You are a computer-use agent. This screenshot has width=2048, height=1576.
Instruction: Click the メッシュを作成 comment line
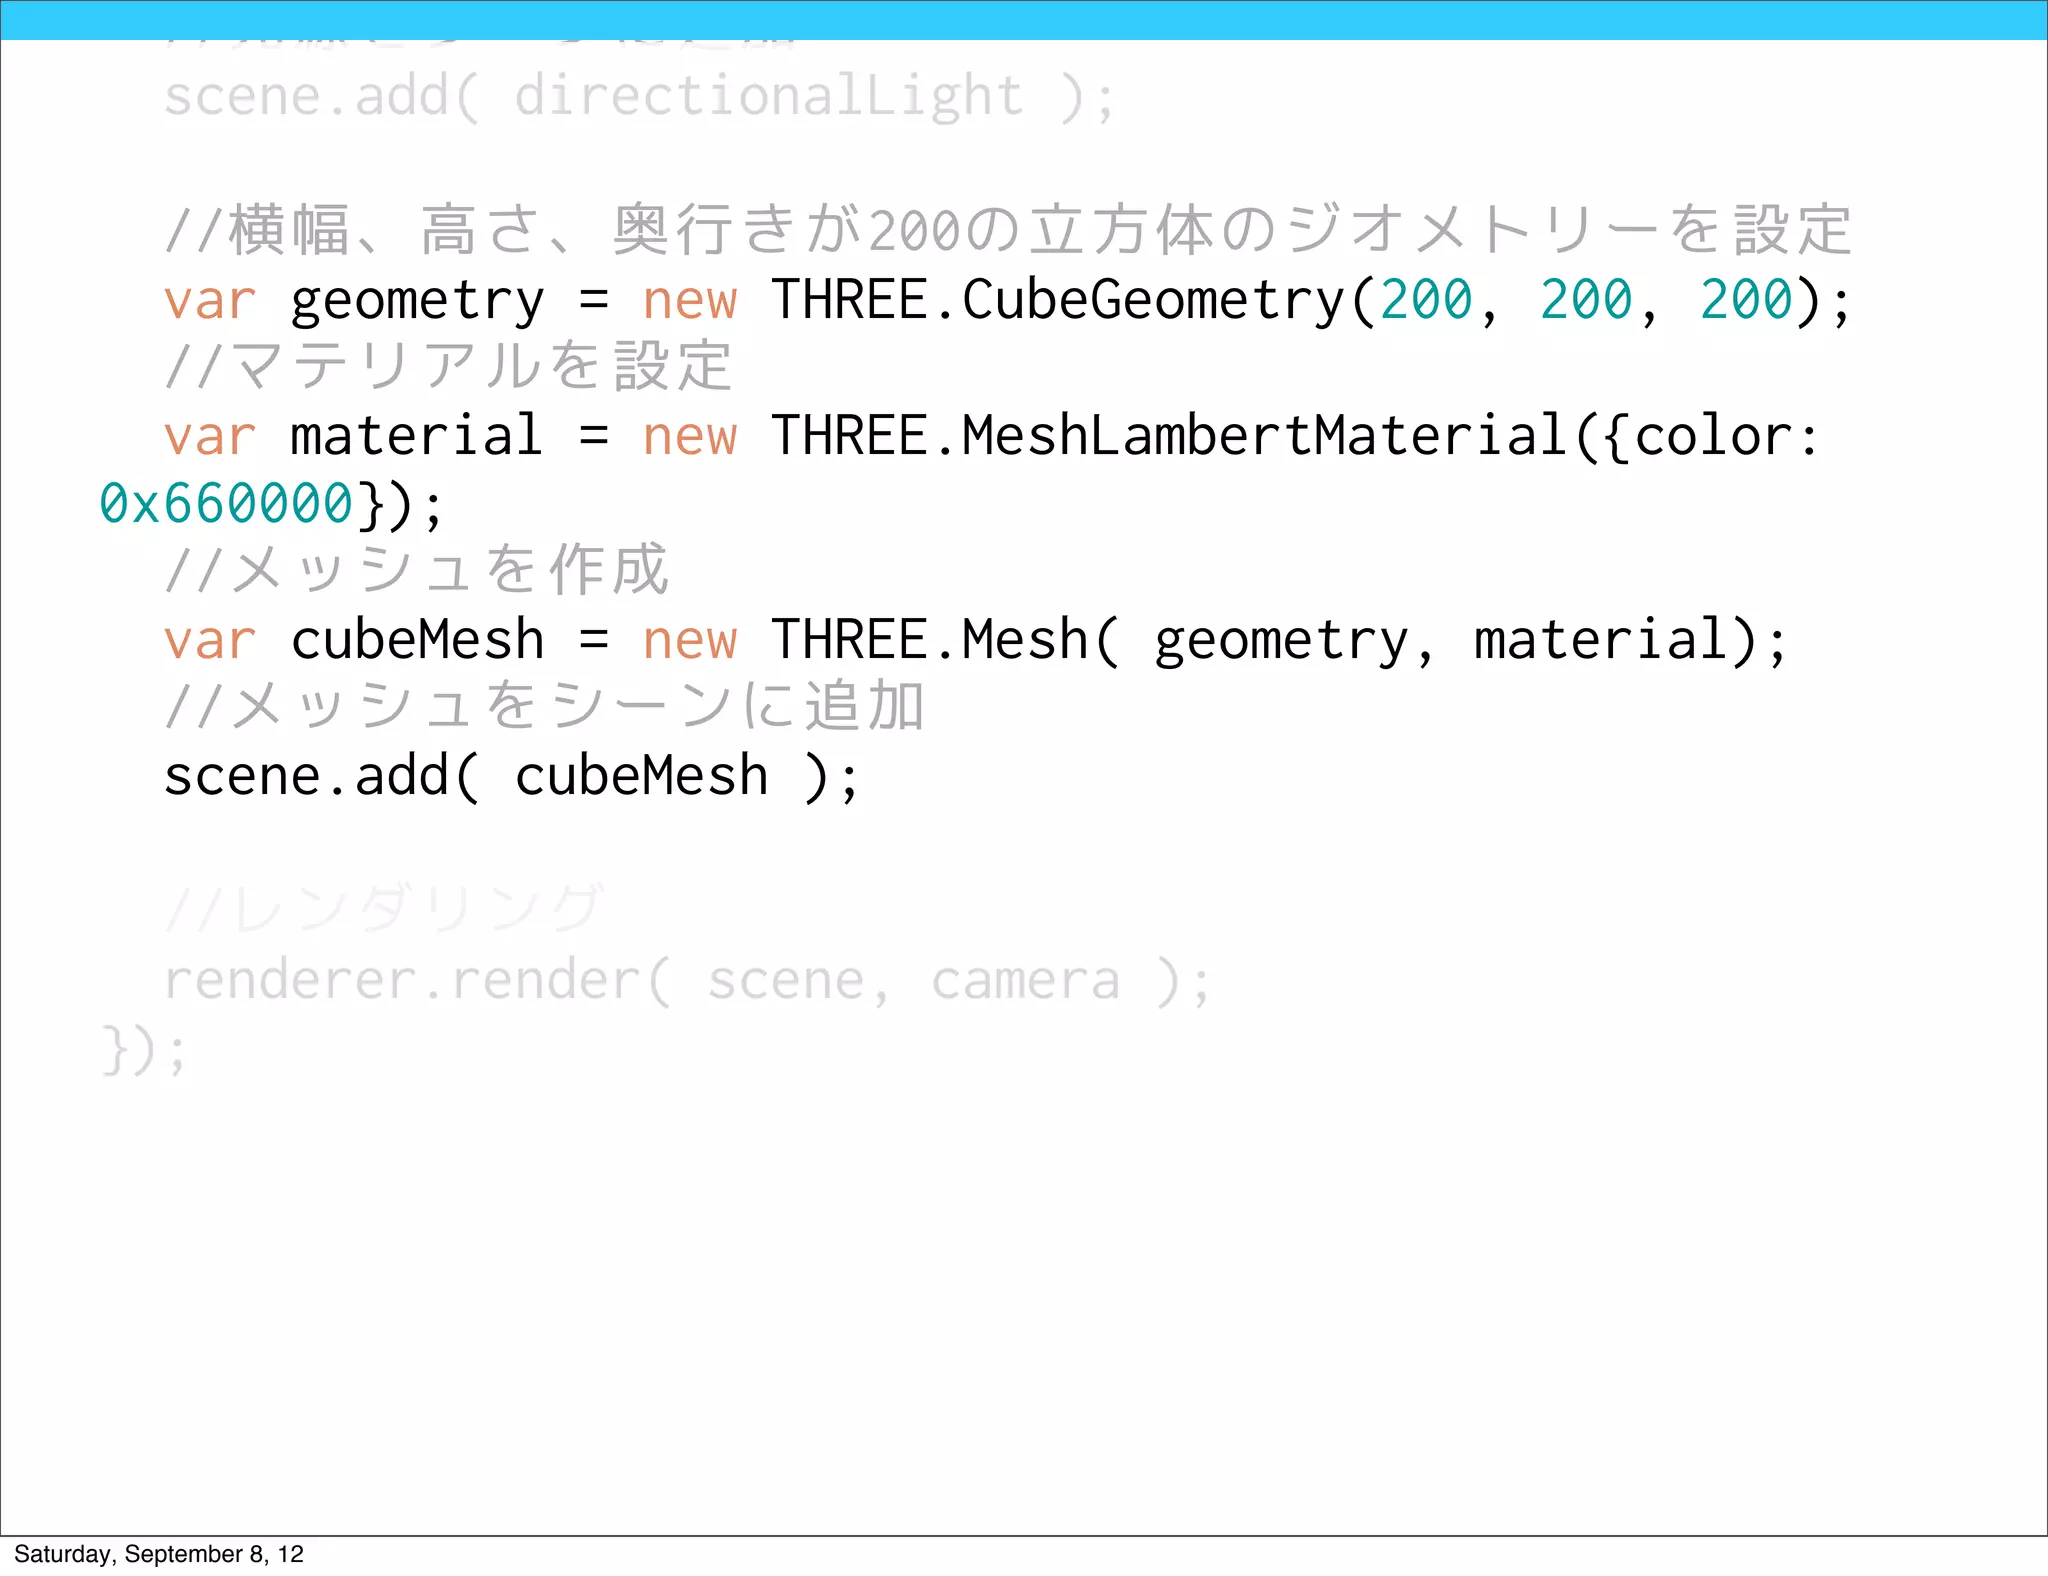(417, 570)
